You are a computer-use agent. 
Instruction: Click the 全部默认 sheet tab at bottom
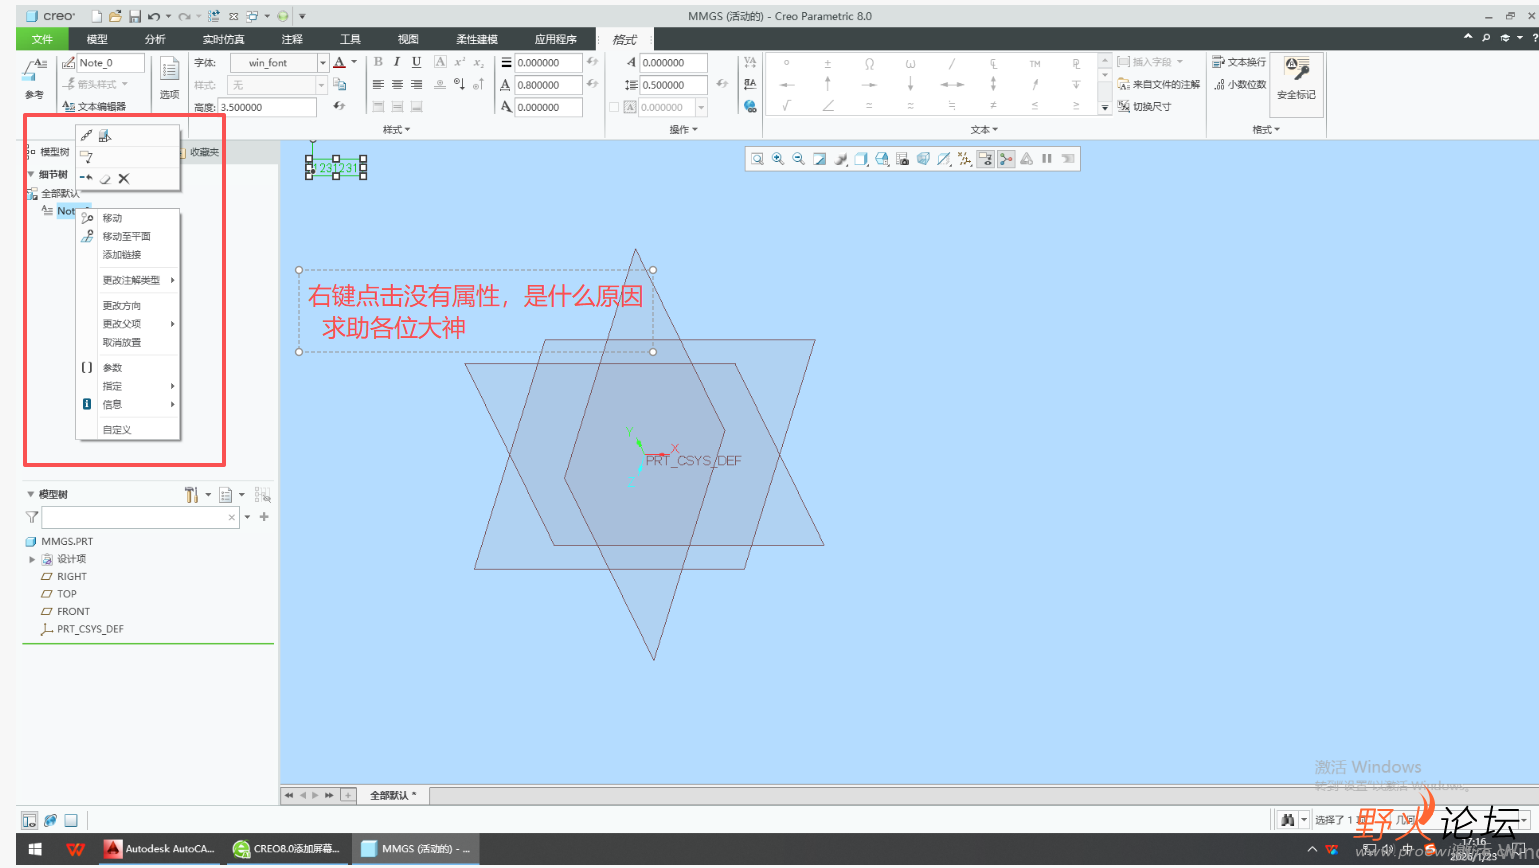click(x=394, y=796)
